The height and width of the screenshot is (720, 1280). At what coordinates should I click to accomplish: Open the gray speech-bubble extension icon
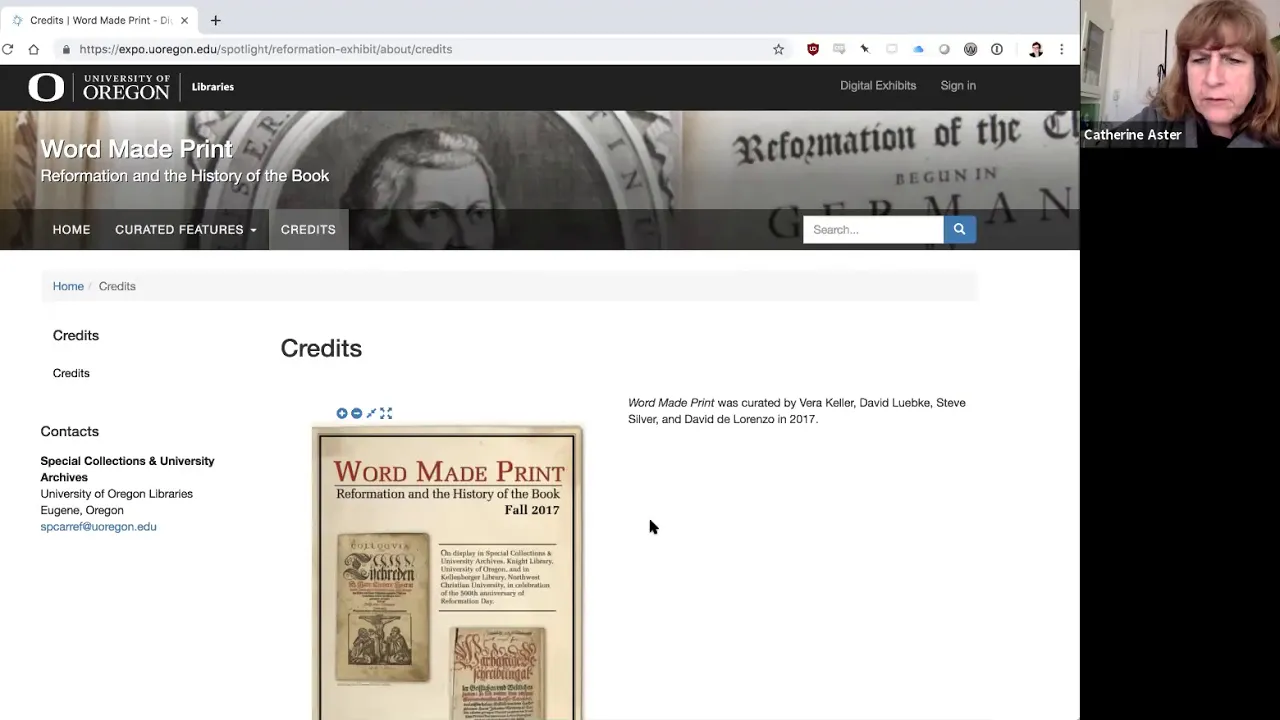(839, 49)
